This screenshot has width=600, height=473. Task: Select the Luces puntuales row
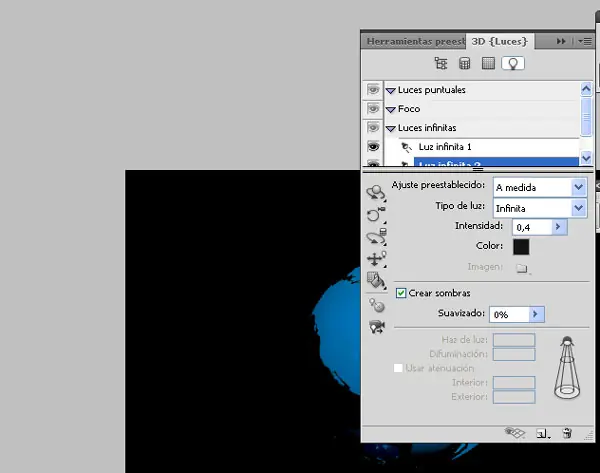coord(482,90)
